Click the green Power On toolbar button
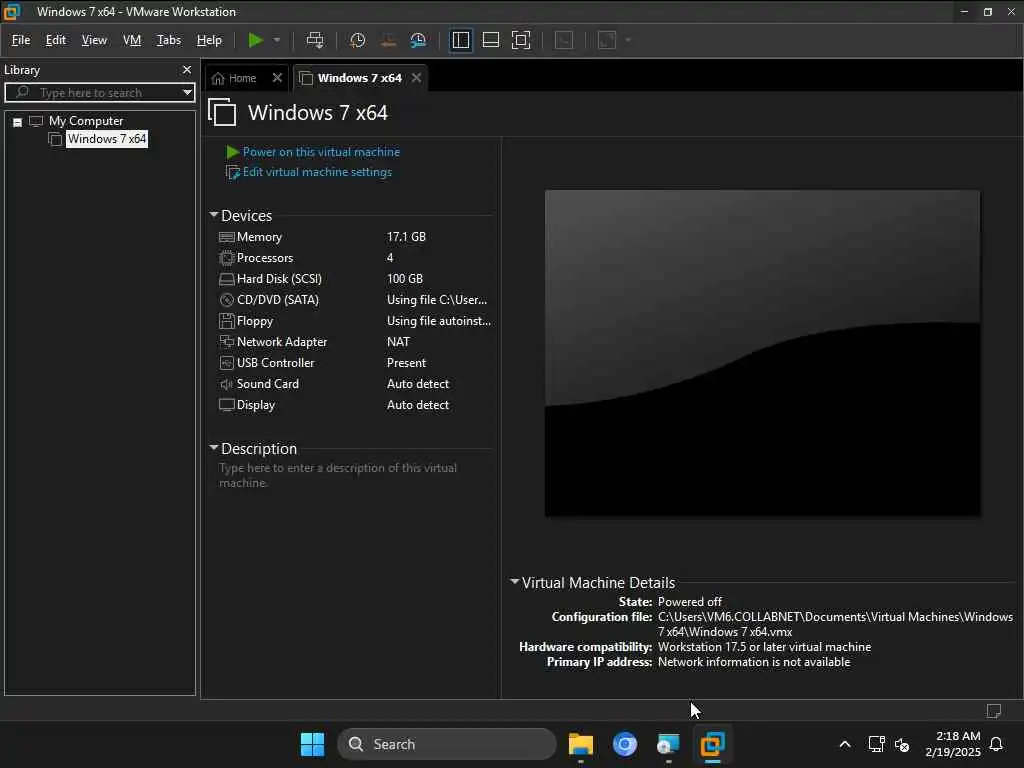 (x=255, y=40)
